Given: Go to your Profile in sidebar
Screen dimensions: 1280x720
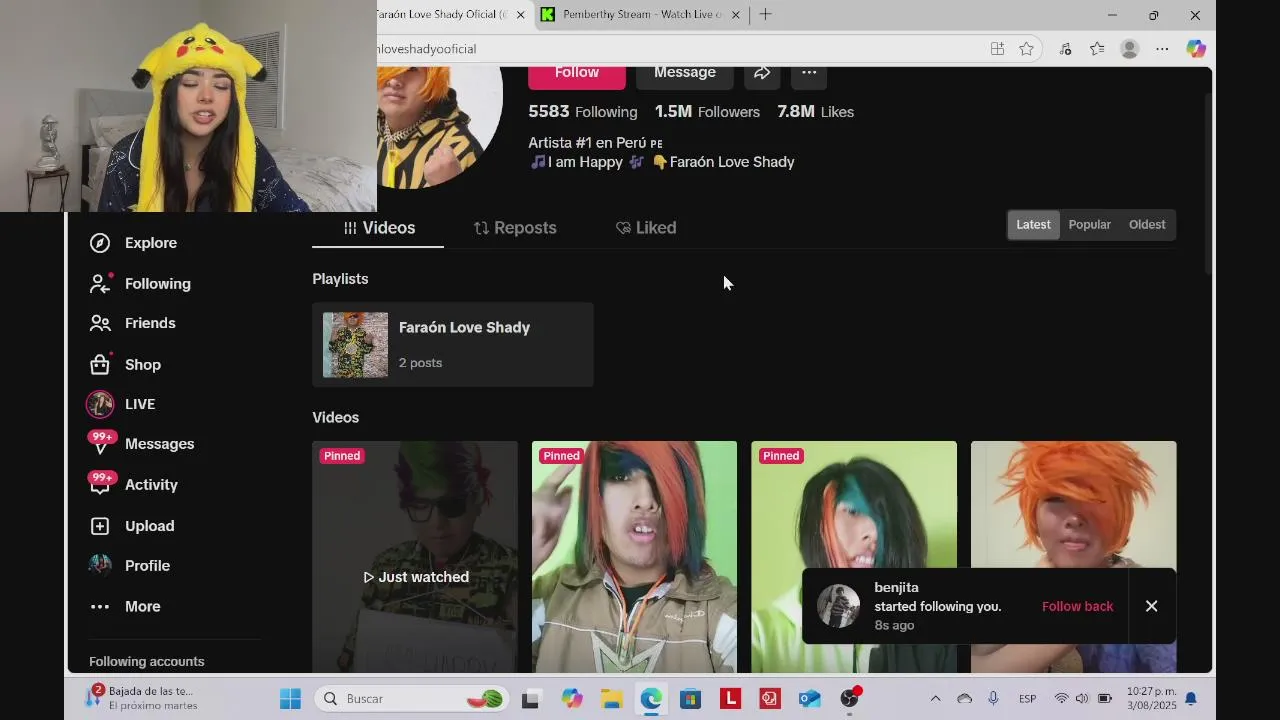Looking at the screenshot, I should click(x=129, y=566).
